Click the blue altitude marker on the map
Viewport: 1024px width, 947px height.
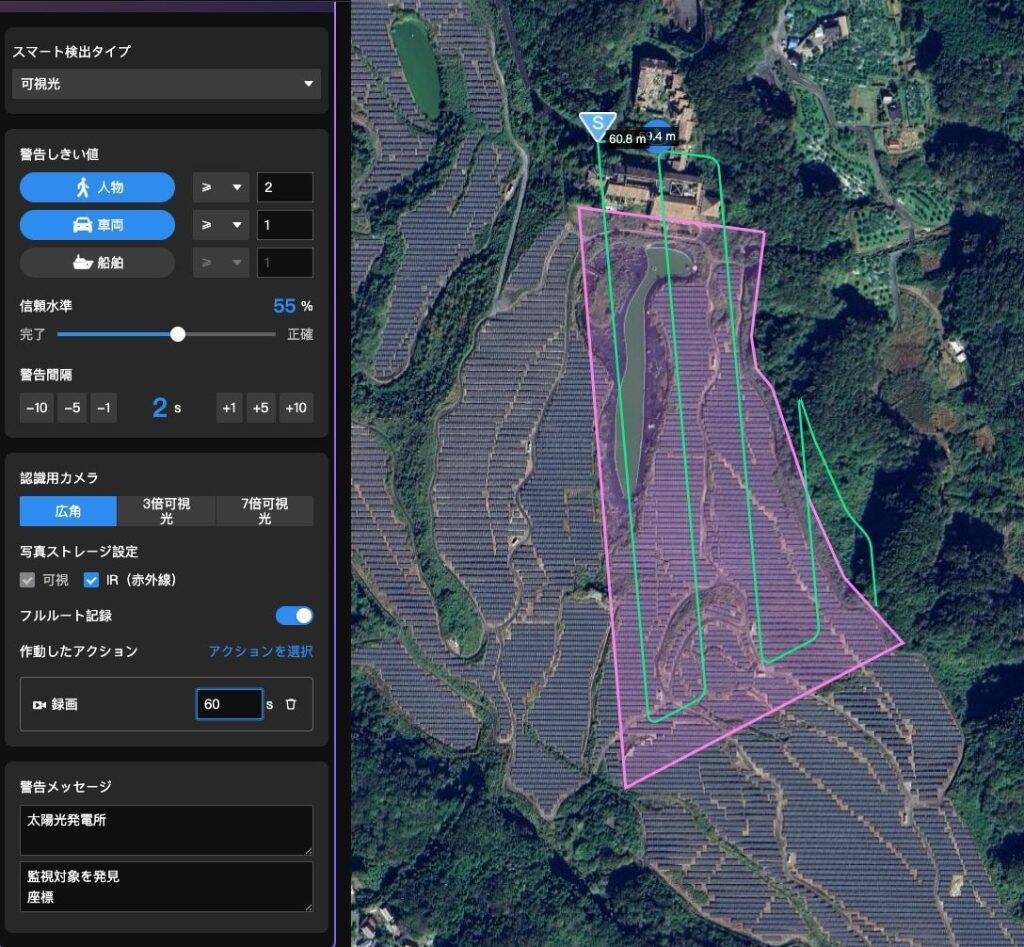(659, 133)
